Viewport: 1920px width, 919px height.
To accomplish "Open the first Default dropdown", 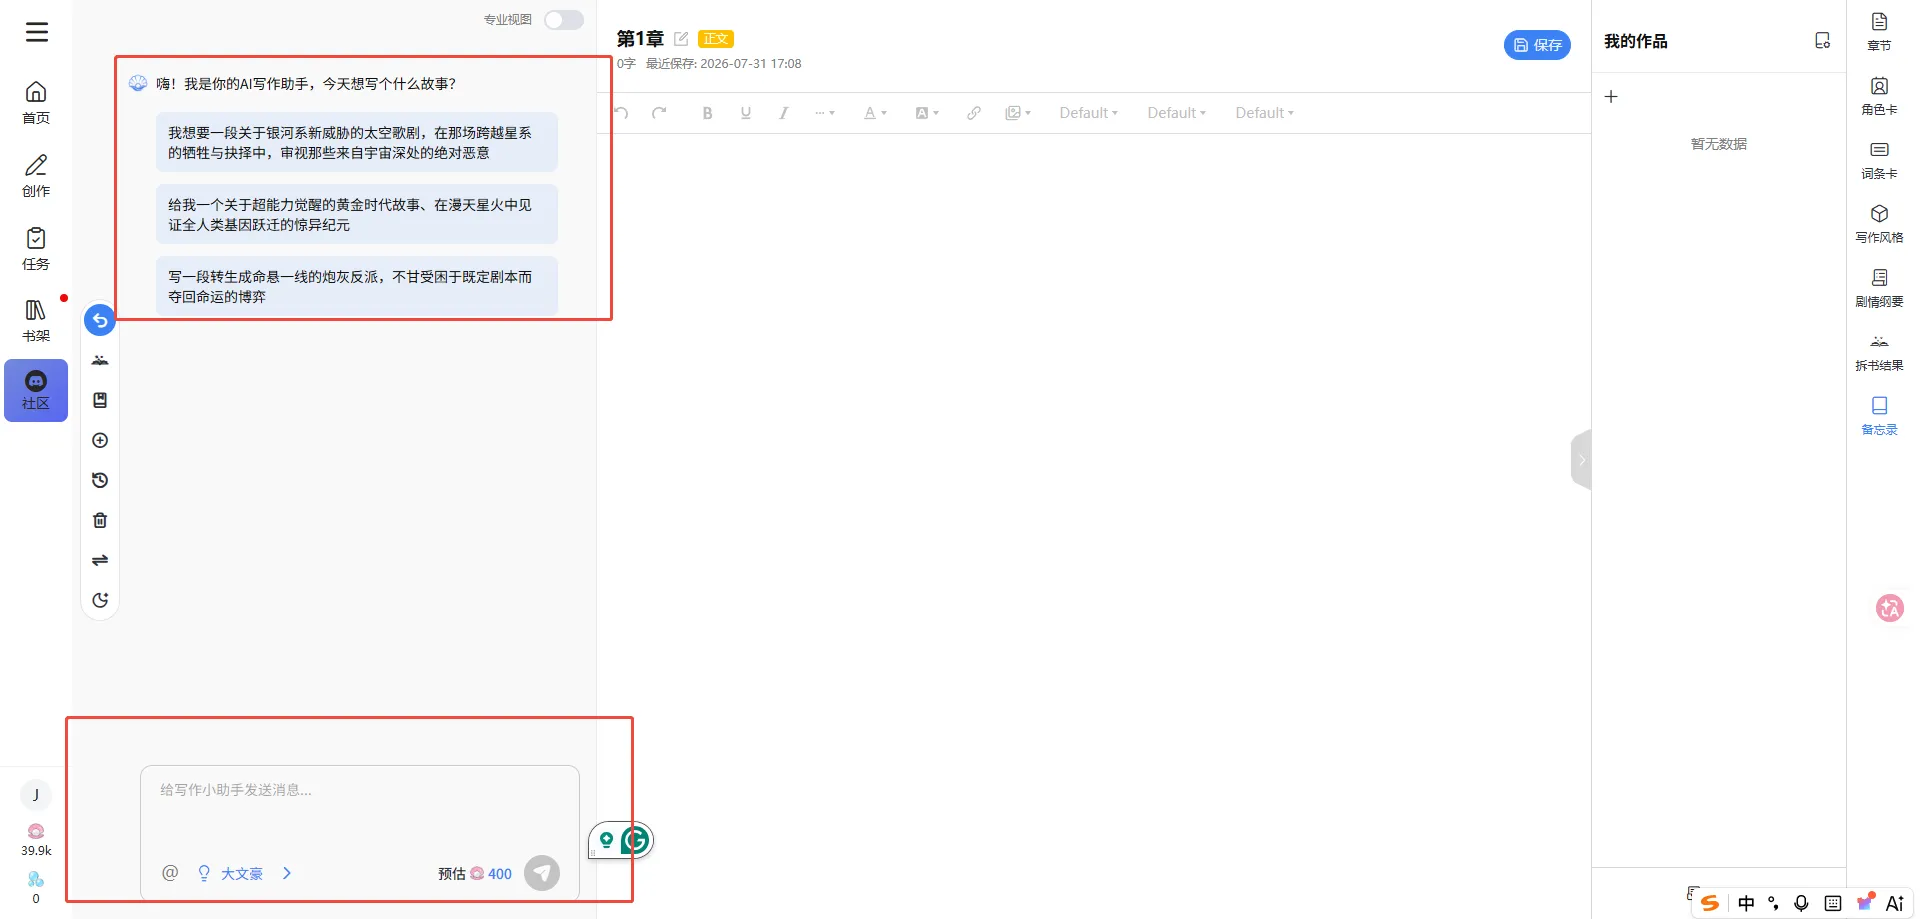I will (1089, 113).
